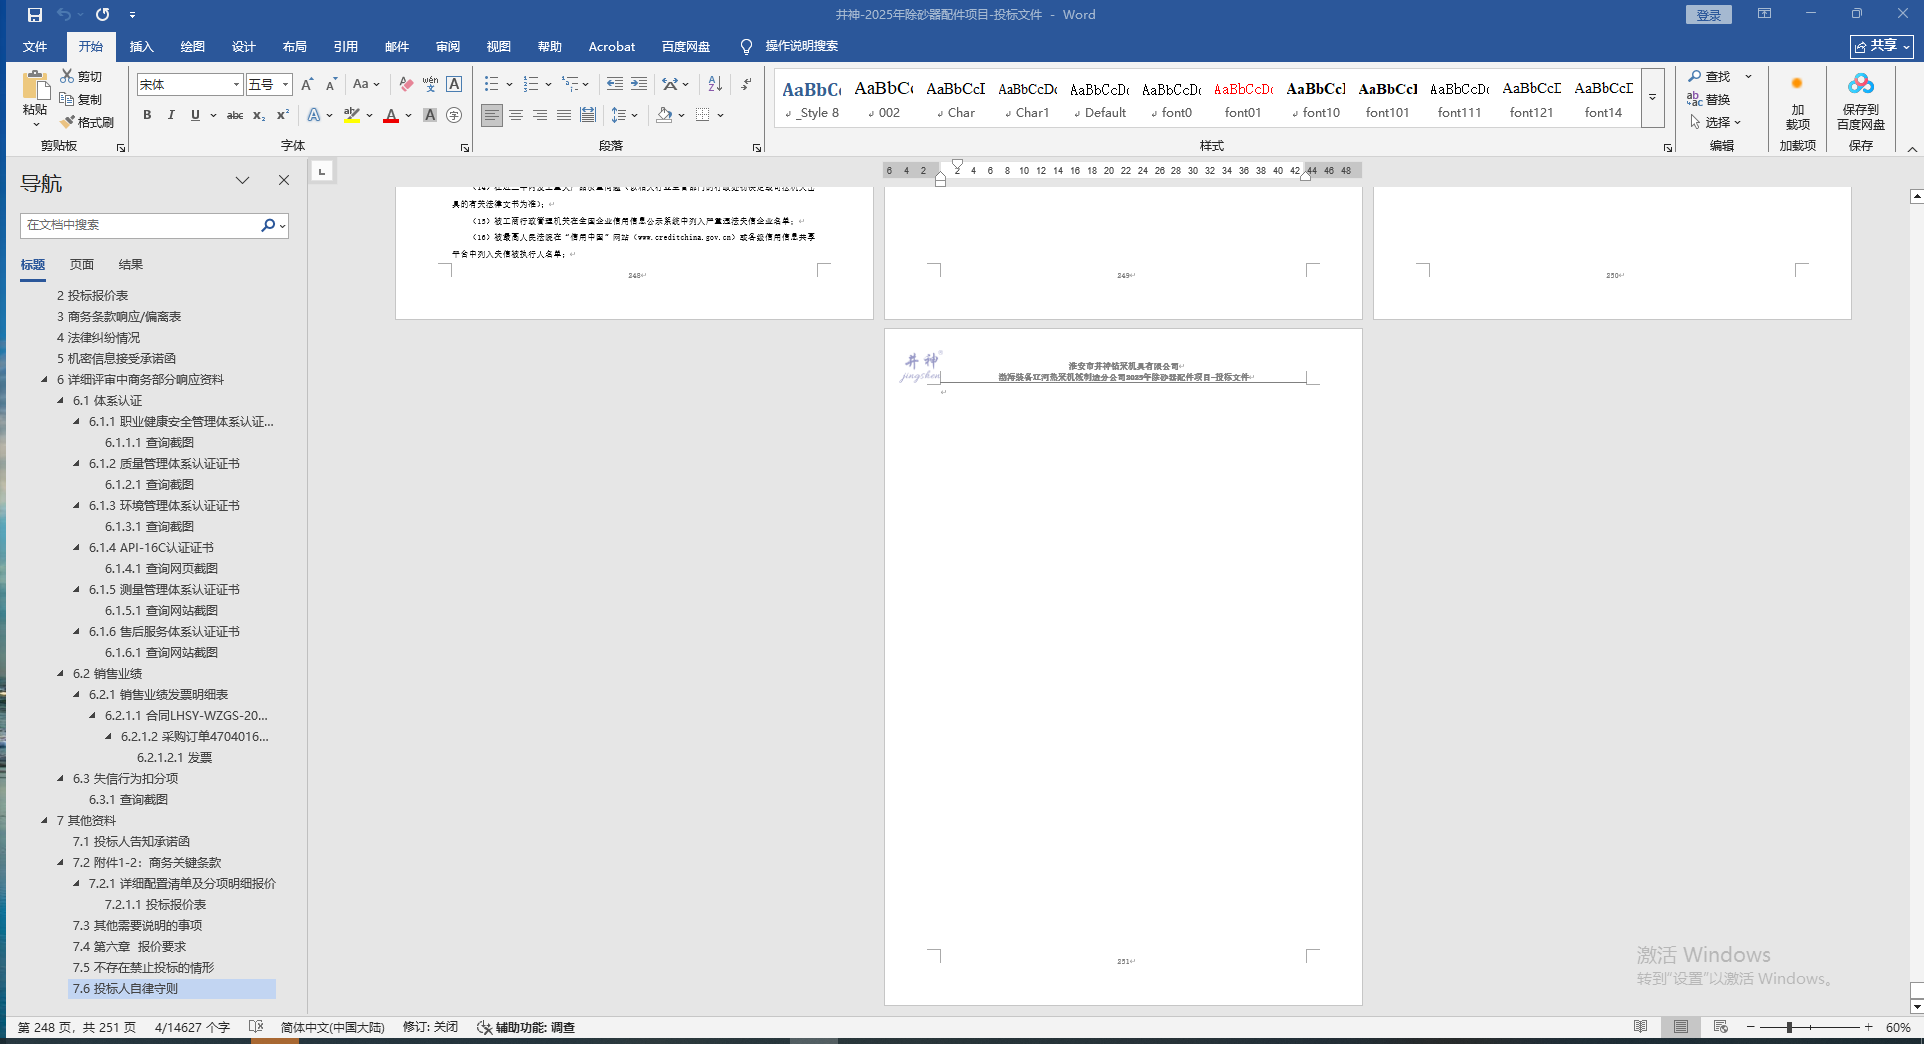Open Read Mode view in status bar
This screenshot has height=1044, width=1924.
tap(1641, 1027)
